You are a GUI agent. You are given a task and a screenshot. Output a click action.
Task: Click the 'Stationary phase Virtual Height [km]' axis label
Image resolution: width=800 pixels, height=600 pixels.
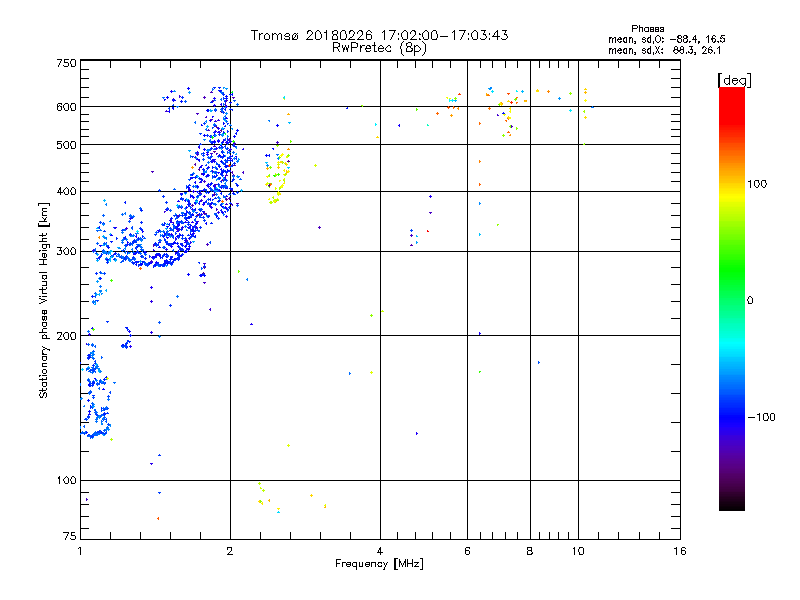point(44,300)
